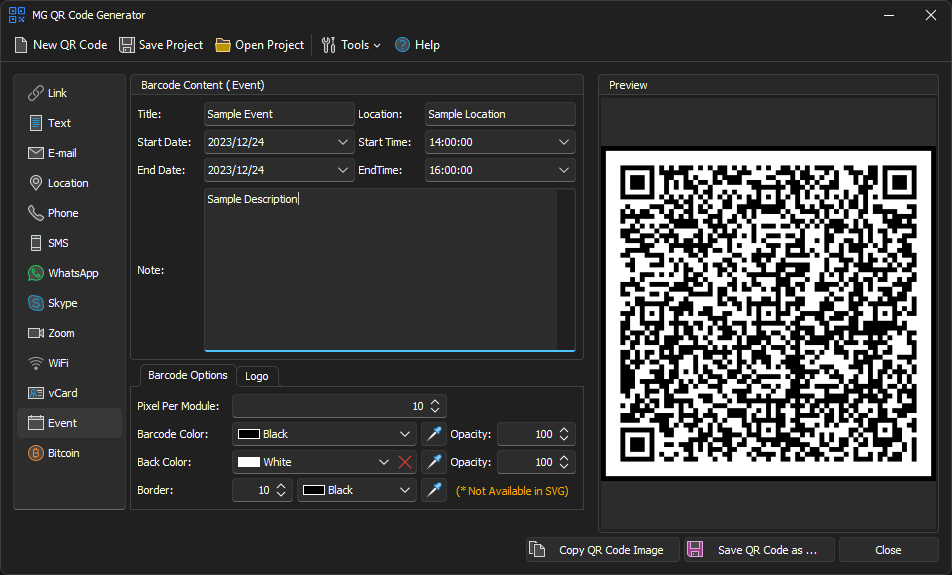Adjust the Back Color opacity stepper
Image resolution: width=952 pixels, height=575 pixels.
(563, 462)
